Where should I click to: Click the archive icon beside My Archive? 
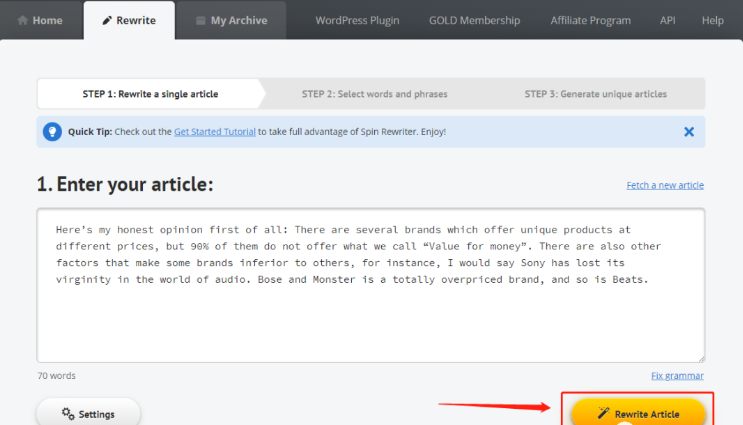[201, 20]
